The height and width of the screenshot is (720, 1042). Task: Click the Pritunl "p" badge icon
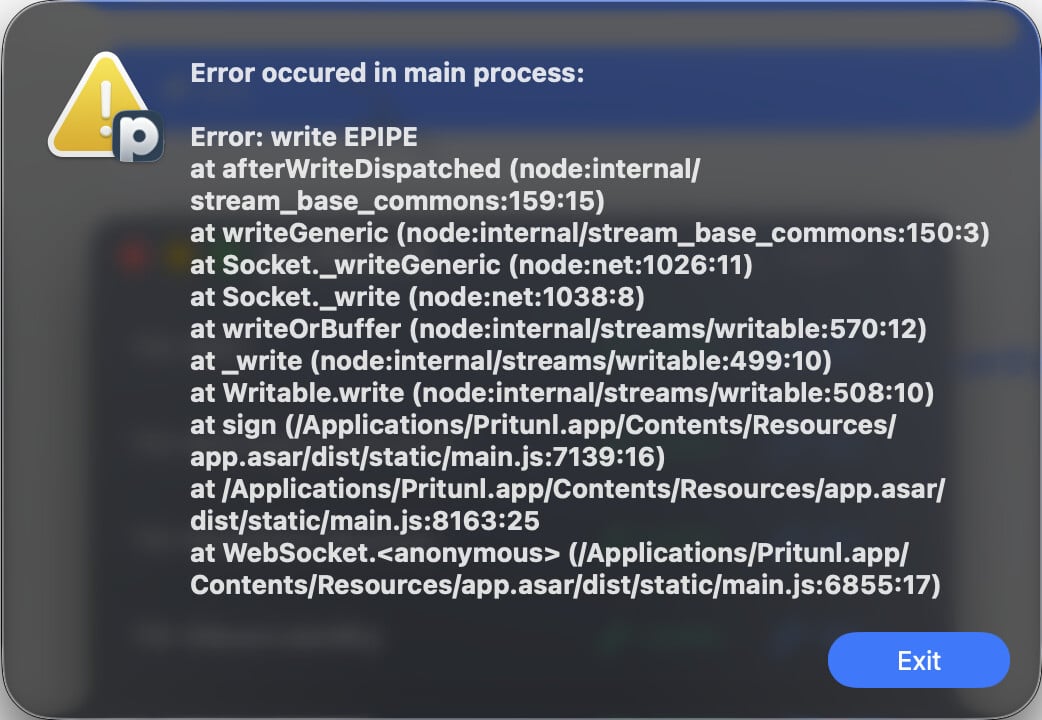pos(138,137)
